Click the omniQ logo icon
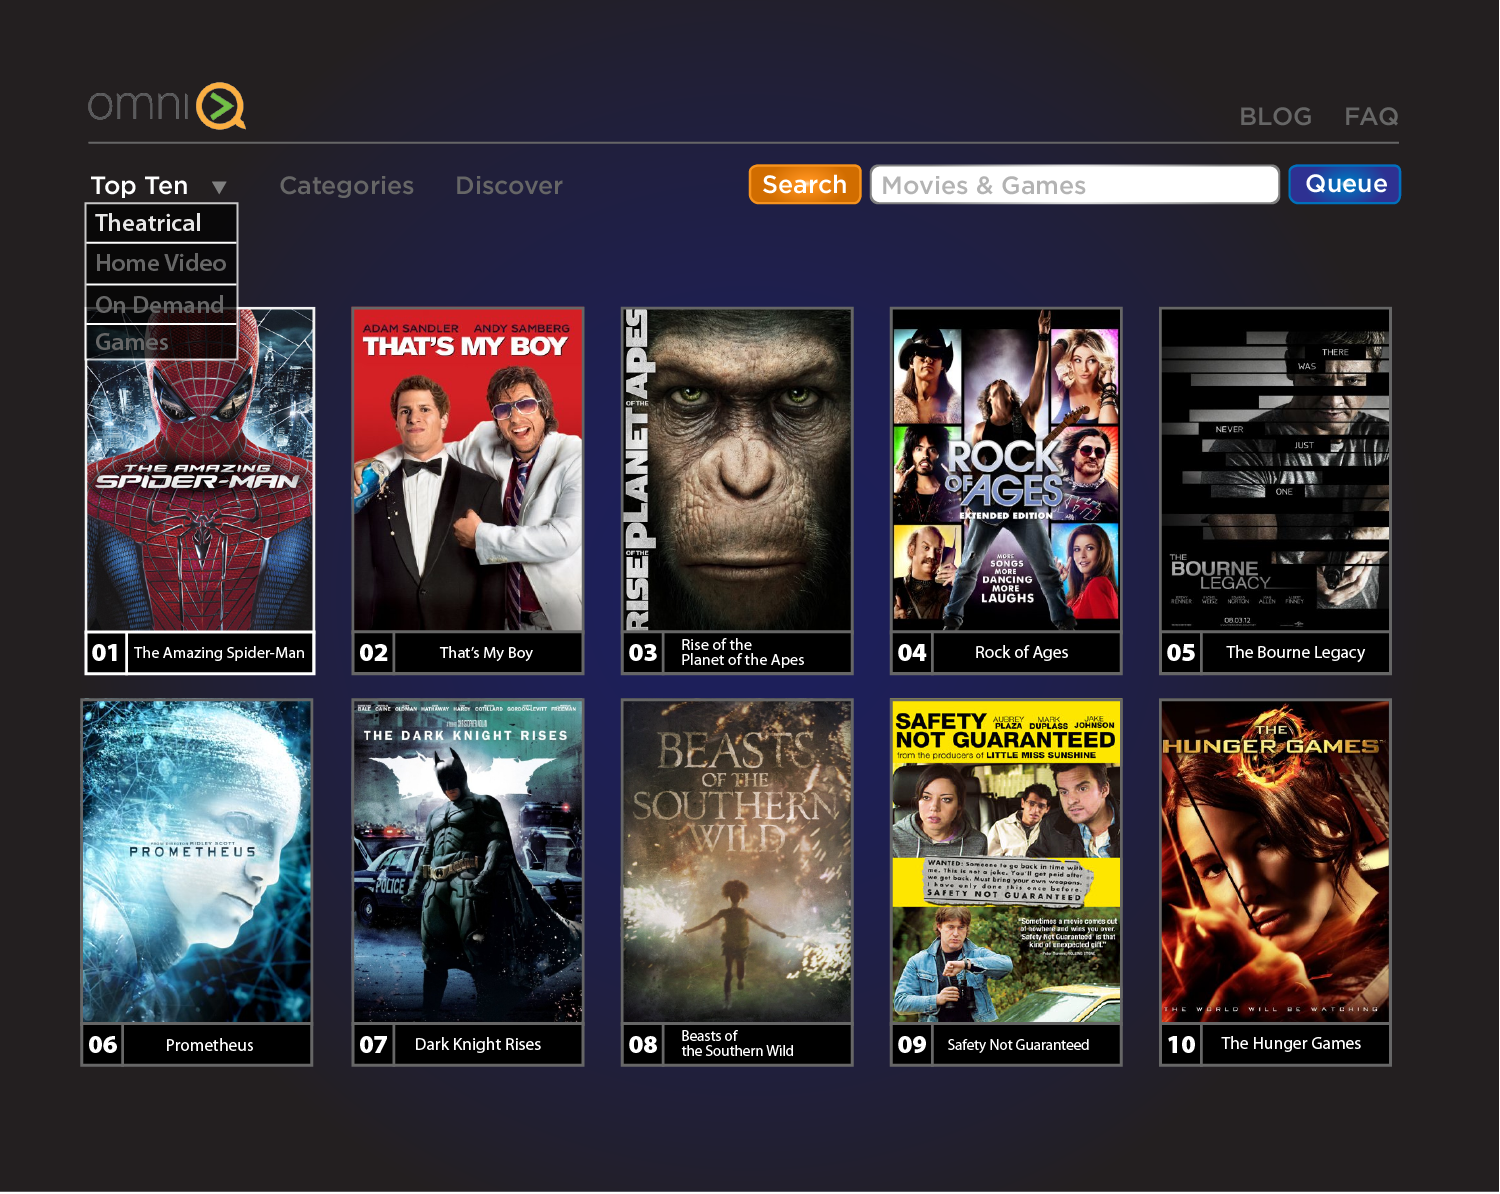Viewport: 1500px width, 1194px height. (221, 106)
